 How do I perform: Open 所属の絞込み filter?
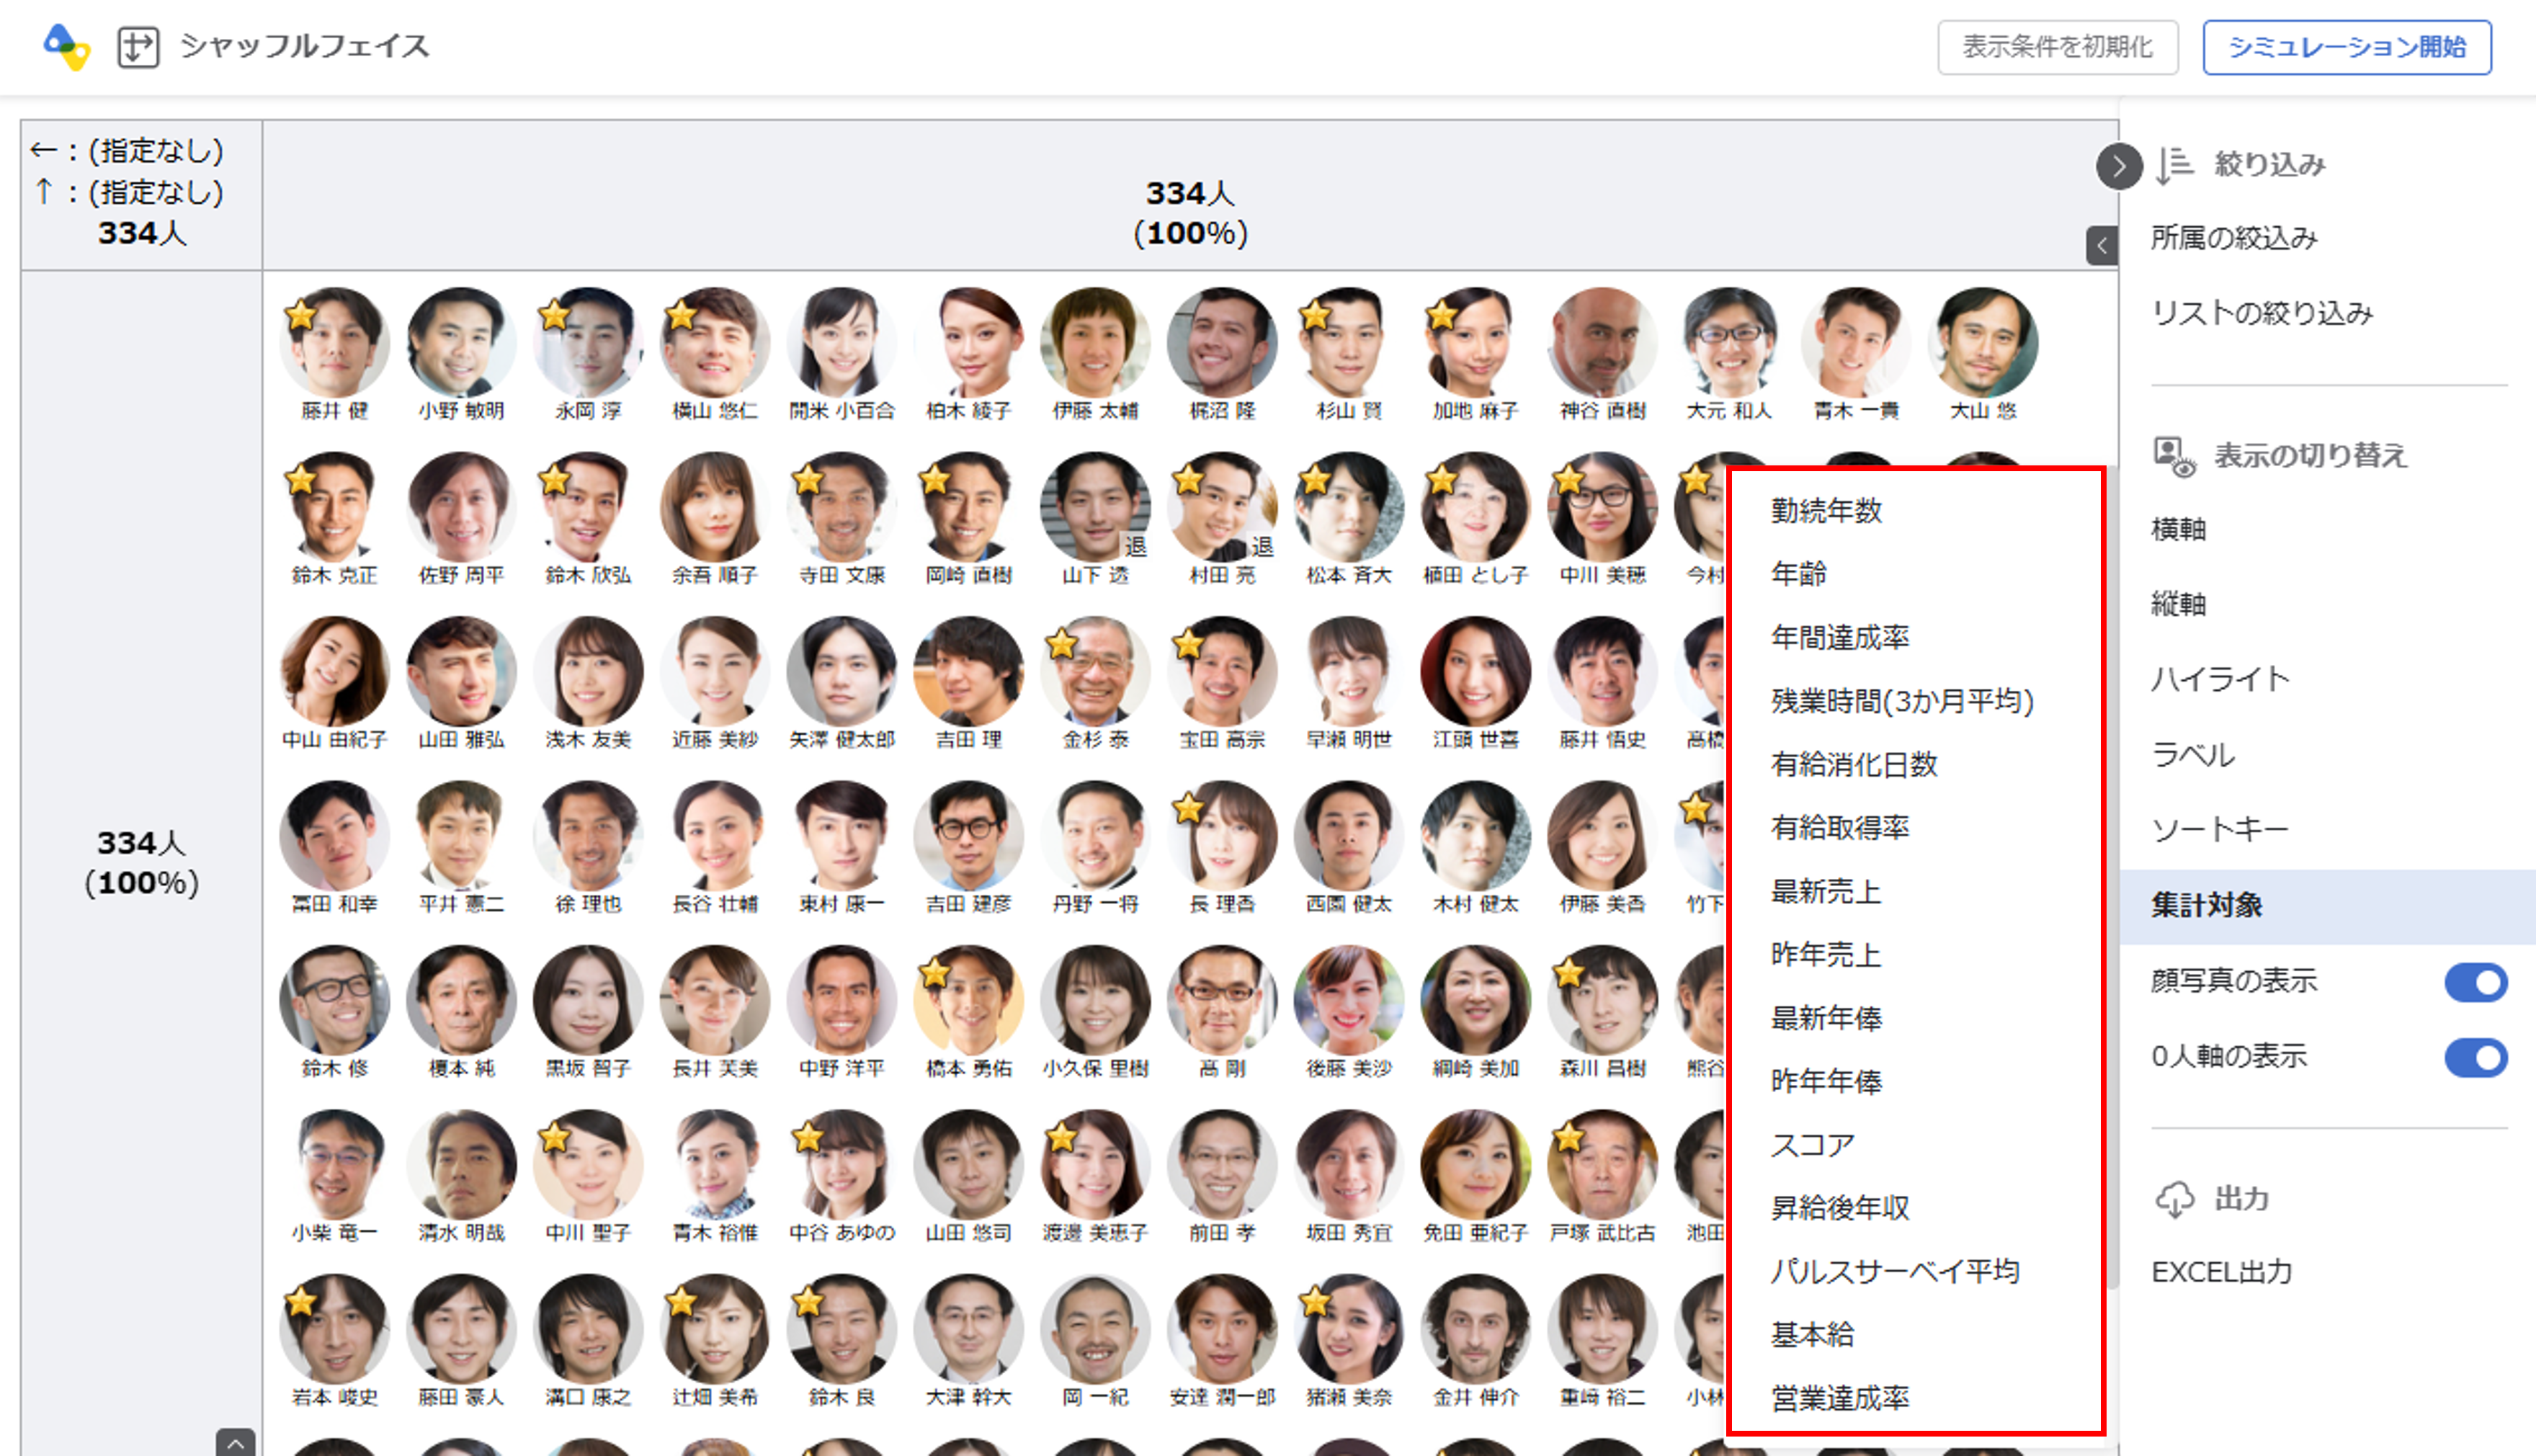2234,238
